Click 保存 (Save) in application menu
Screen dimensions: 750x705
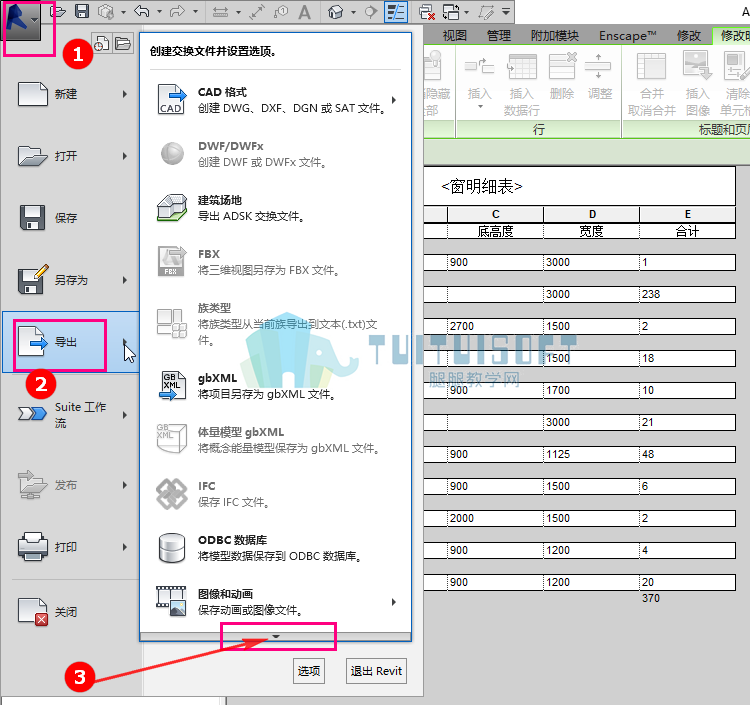(x=71, y=218)
